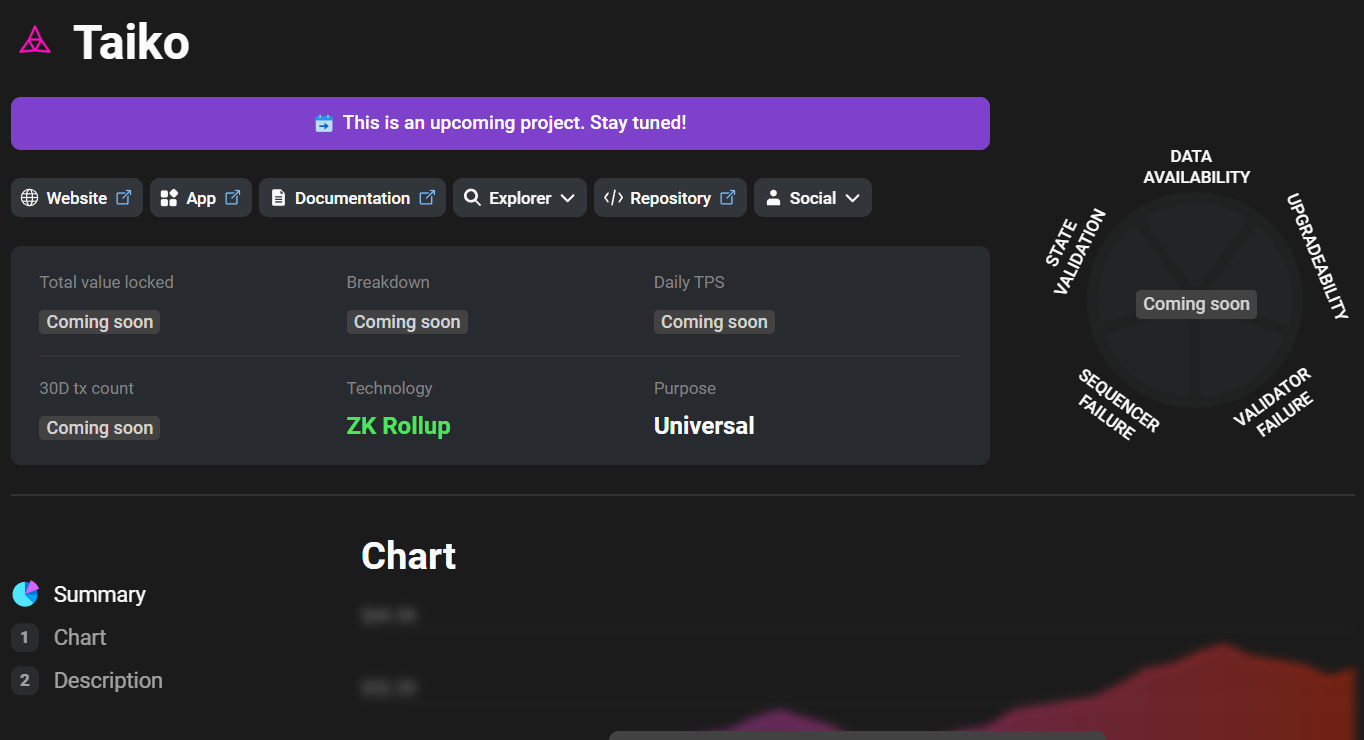The height and width of the screenshot is (740, 1364).
Task: Click Coming soon badge under Daily TPS
Action: (x=714, y=322)
